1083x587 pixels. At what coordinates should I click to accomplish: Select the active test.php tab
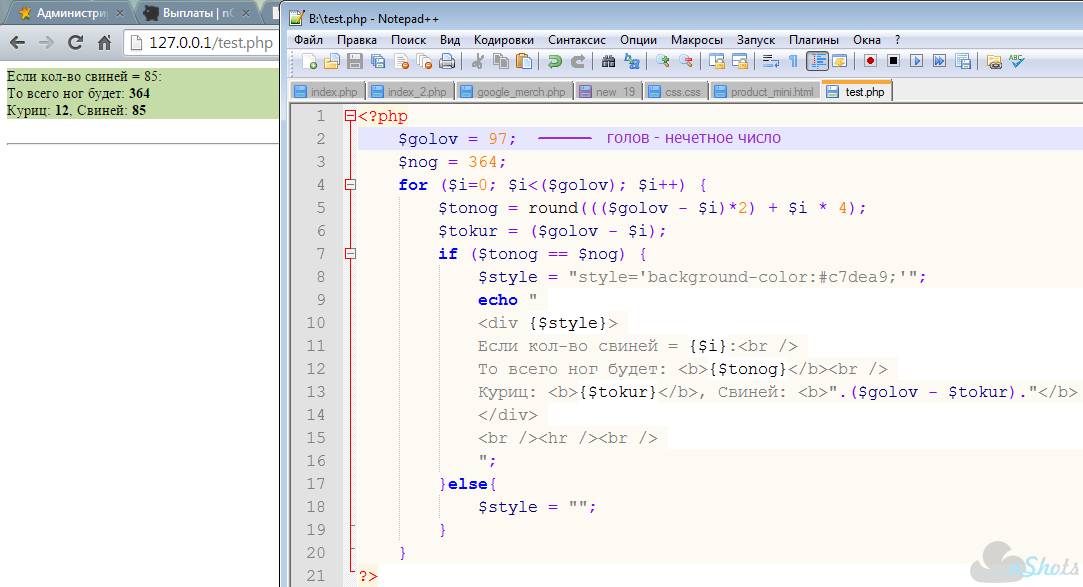click(x=856, y=91)
